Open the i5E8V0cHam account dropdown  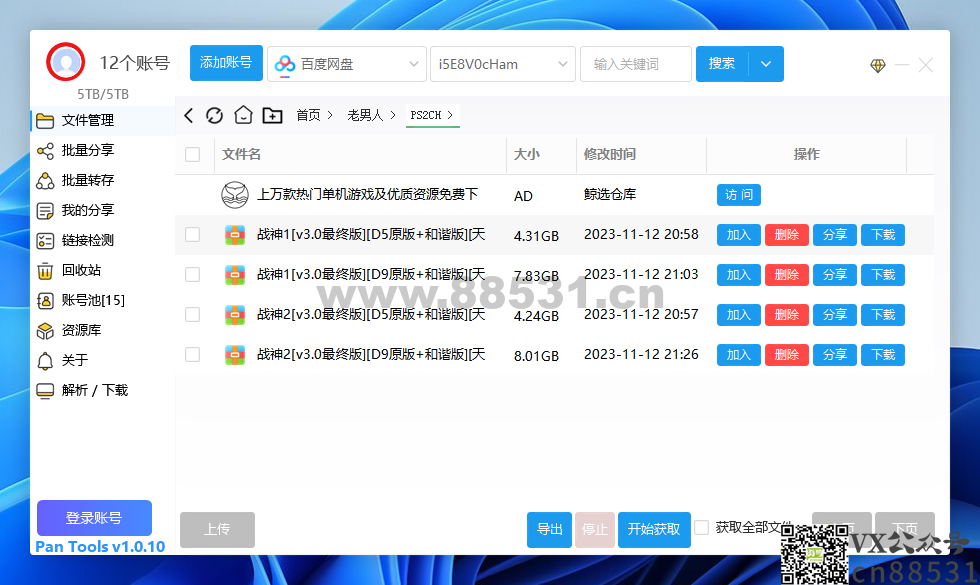pyautogui.click(x=502, y=64)
